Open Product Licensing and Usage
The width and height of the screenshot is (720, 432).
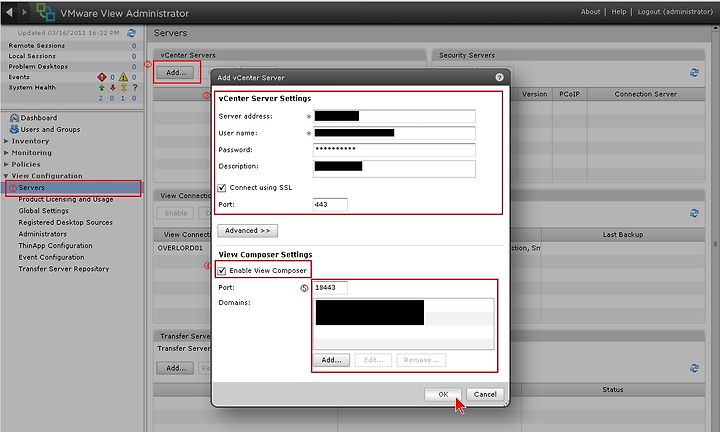click(66, 199)
